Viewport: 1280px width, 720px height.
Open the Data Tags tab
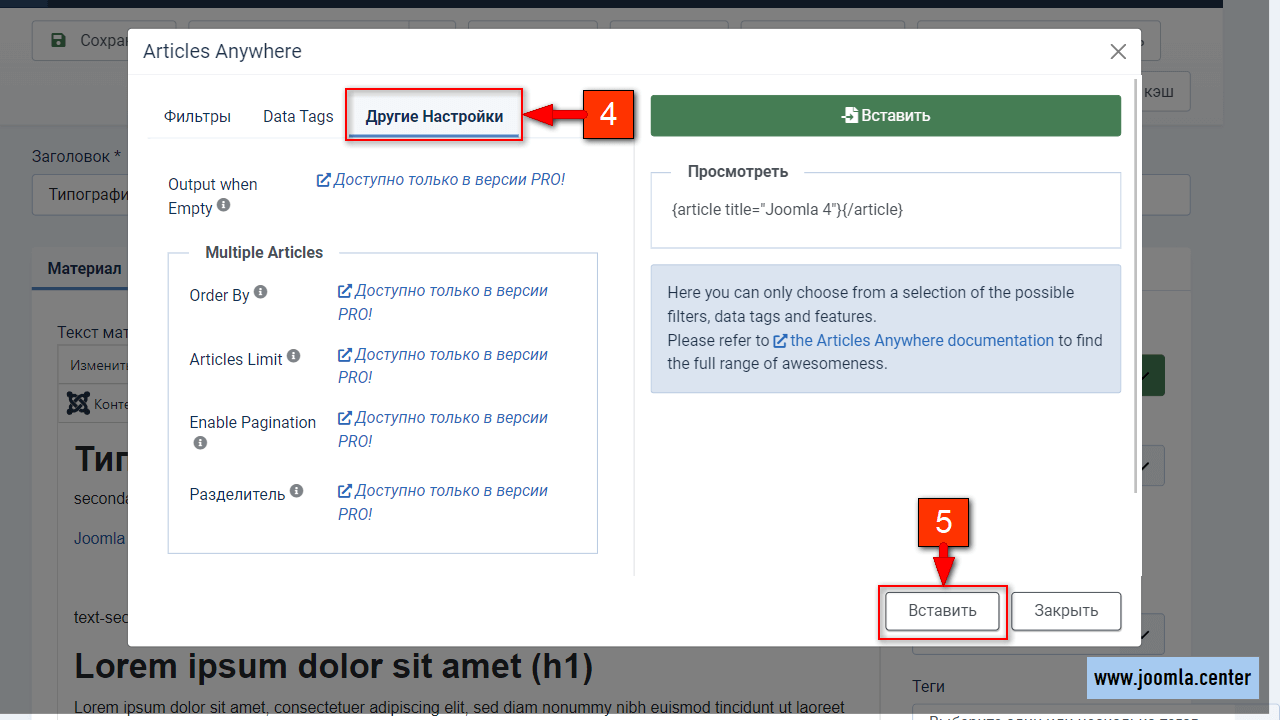tap(298, 116)
